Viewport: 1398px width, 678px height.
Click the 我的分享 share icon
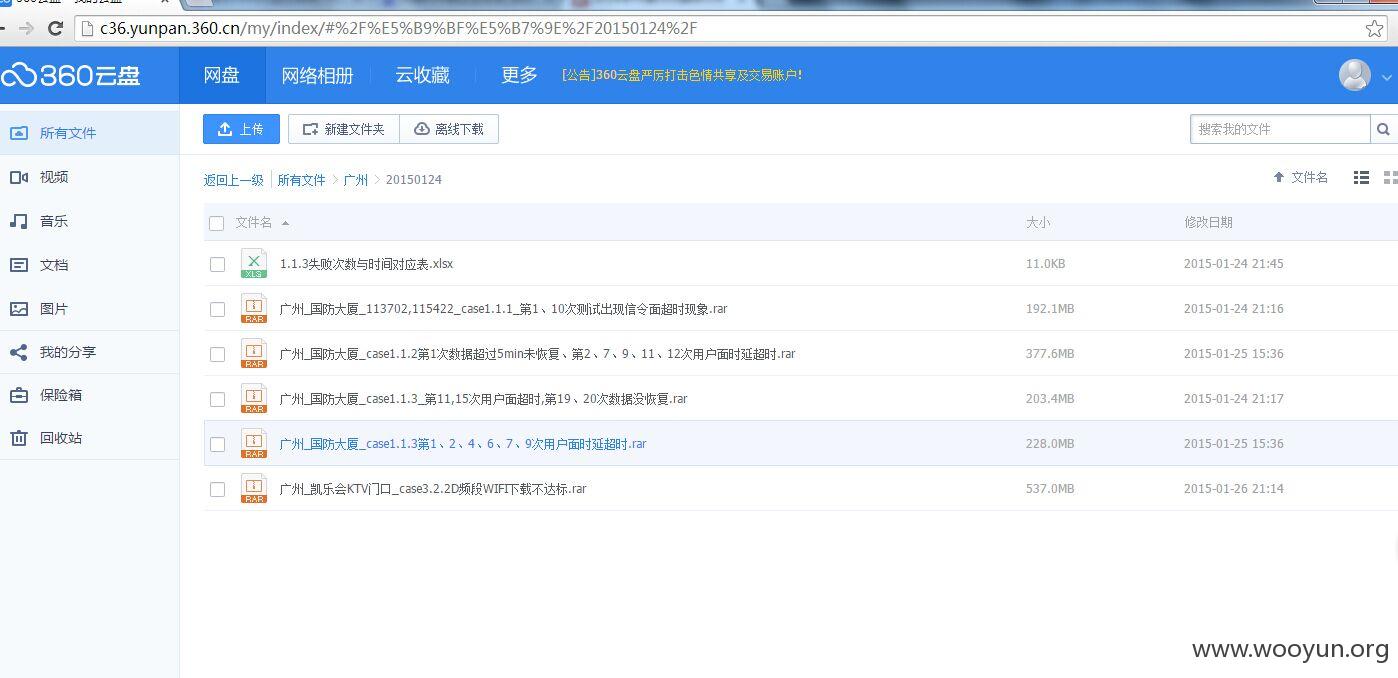click(19, 352)
